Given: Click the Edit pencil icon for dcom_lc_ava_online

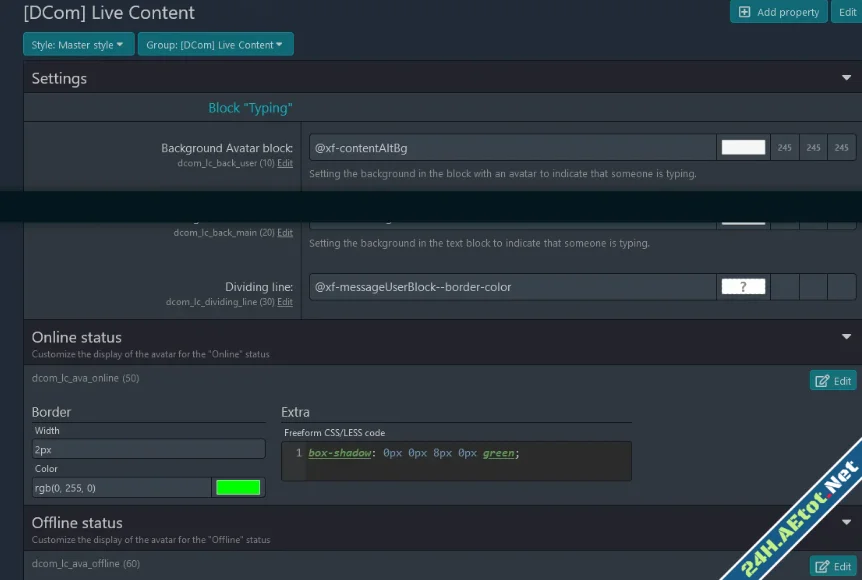Looking at the screenshot, I should pyautogui.click(x=822, y=381).
